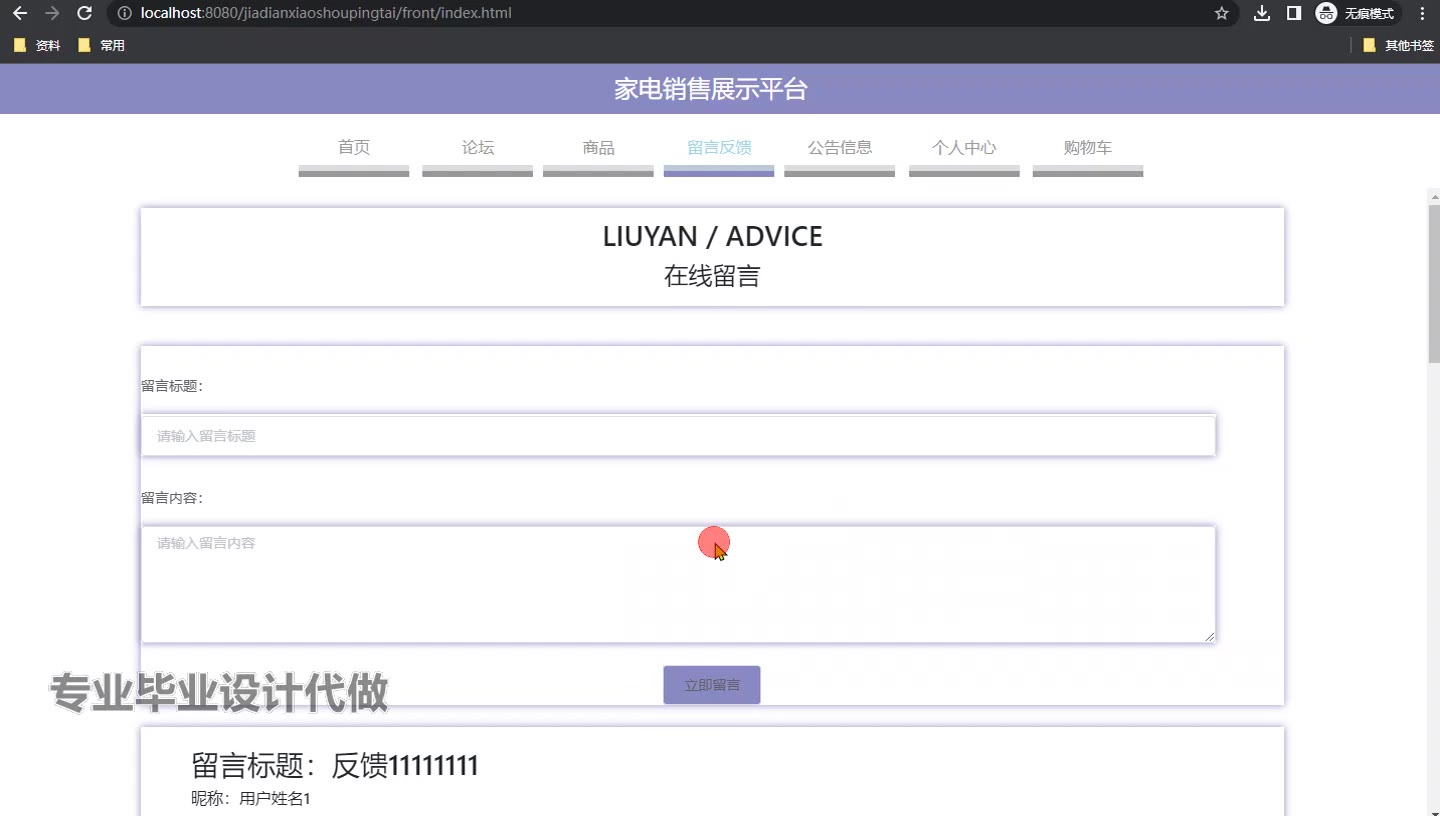Click the browser back arrow
The height and width of the screenshot is (816, 1440).
pyautogui.click(x=20, y=13)
